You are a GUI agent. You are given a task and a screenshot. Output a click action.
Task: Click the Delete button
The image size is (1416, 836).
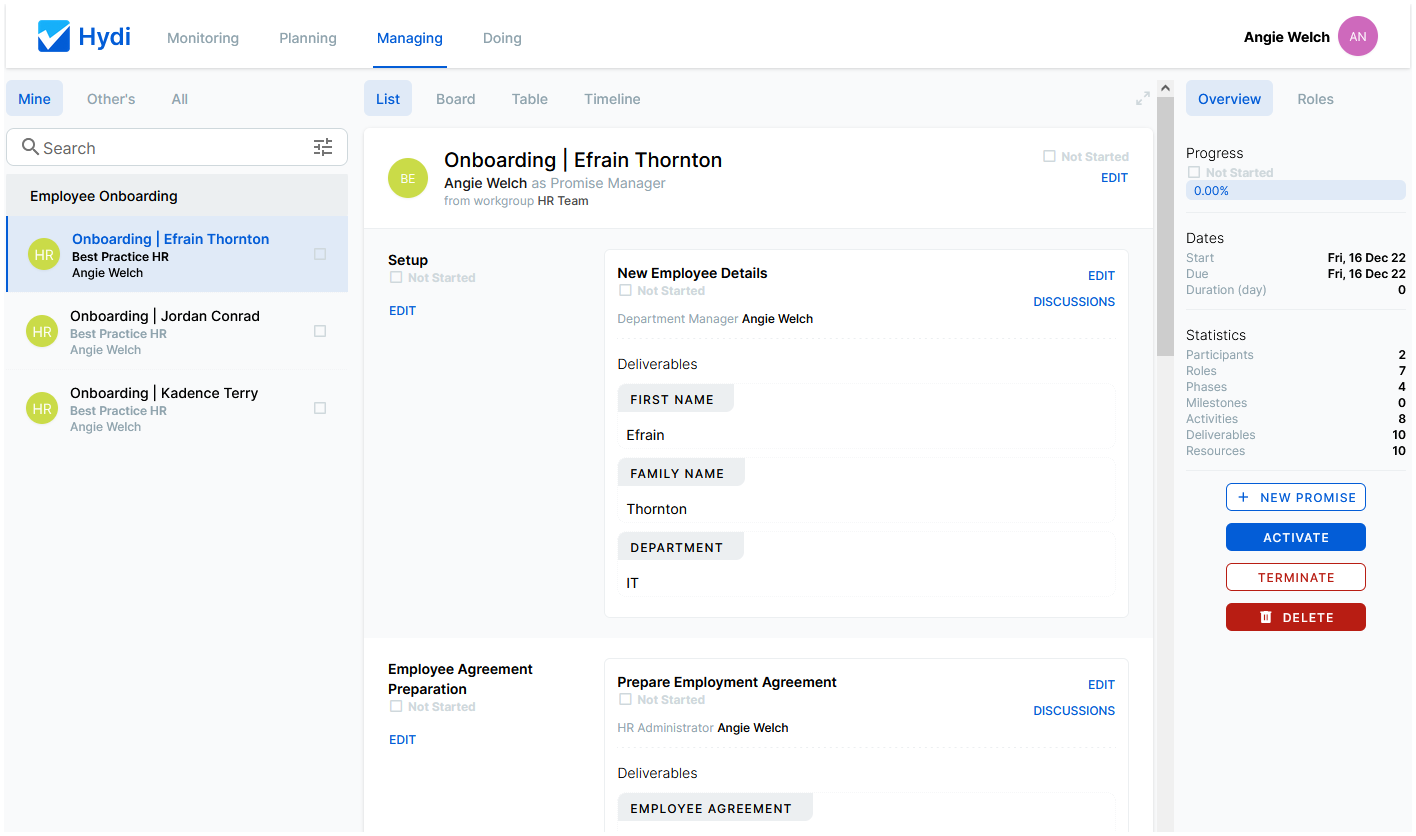pyautogui.click(x=1296, y=617)
